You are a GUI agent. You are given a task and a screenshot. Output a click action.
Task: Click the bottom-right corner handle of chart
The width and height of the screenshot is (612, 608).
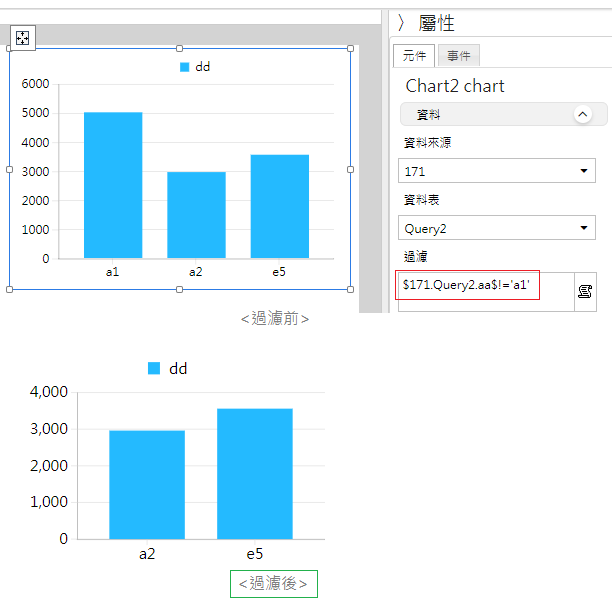[350, 290]
